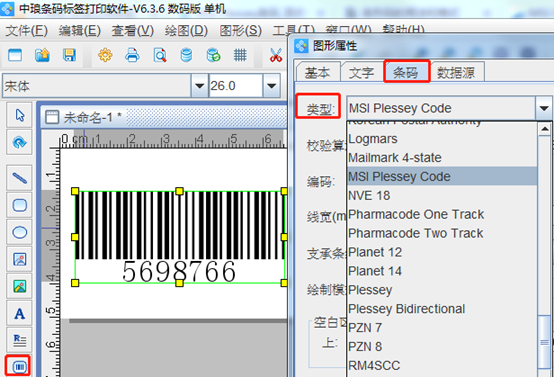Click the 图形属性 dialog logo icon

point(301,46)
